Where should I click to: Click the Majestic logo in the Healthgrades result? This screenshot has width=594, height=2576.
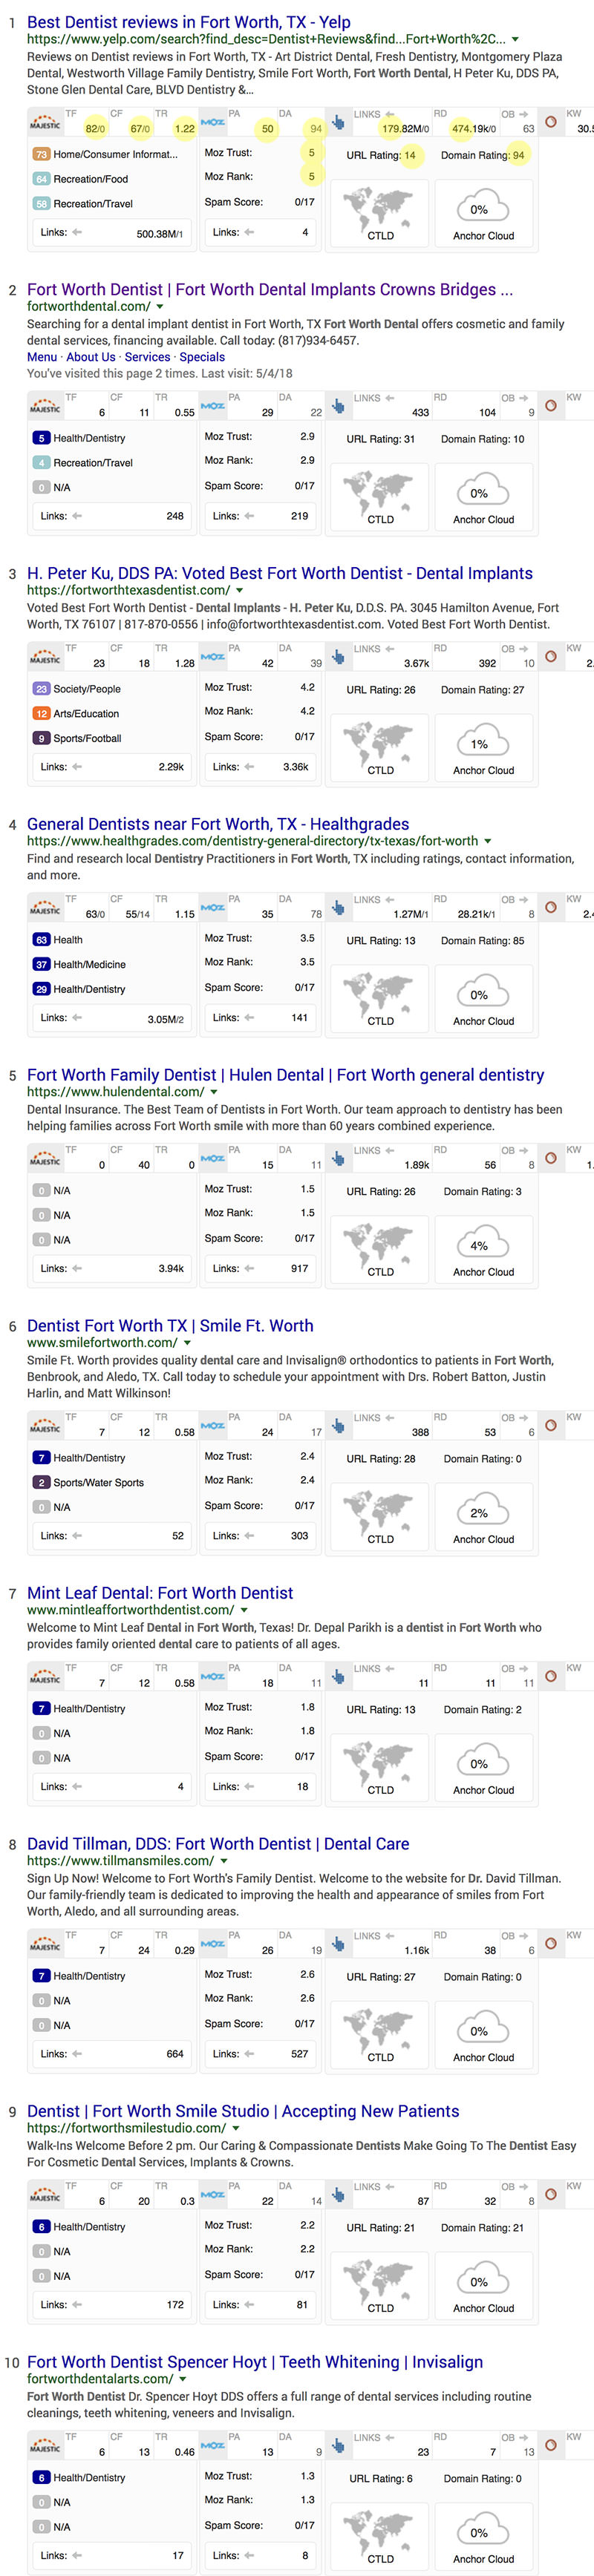click(x=45, y=909)
